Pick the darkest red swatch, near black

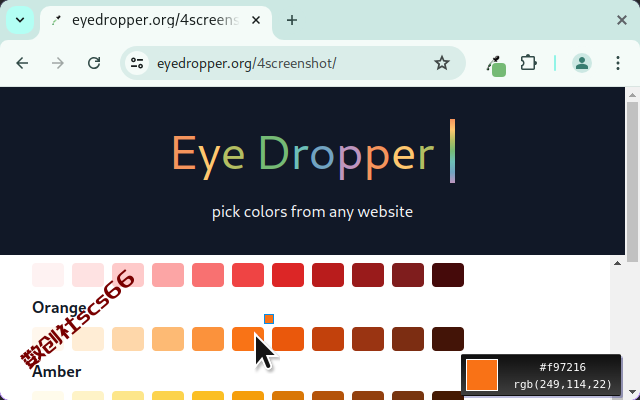448,275
